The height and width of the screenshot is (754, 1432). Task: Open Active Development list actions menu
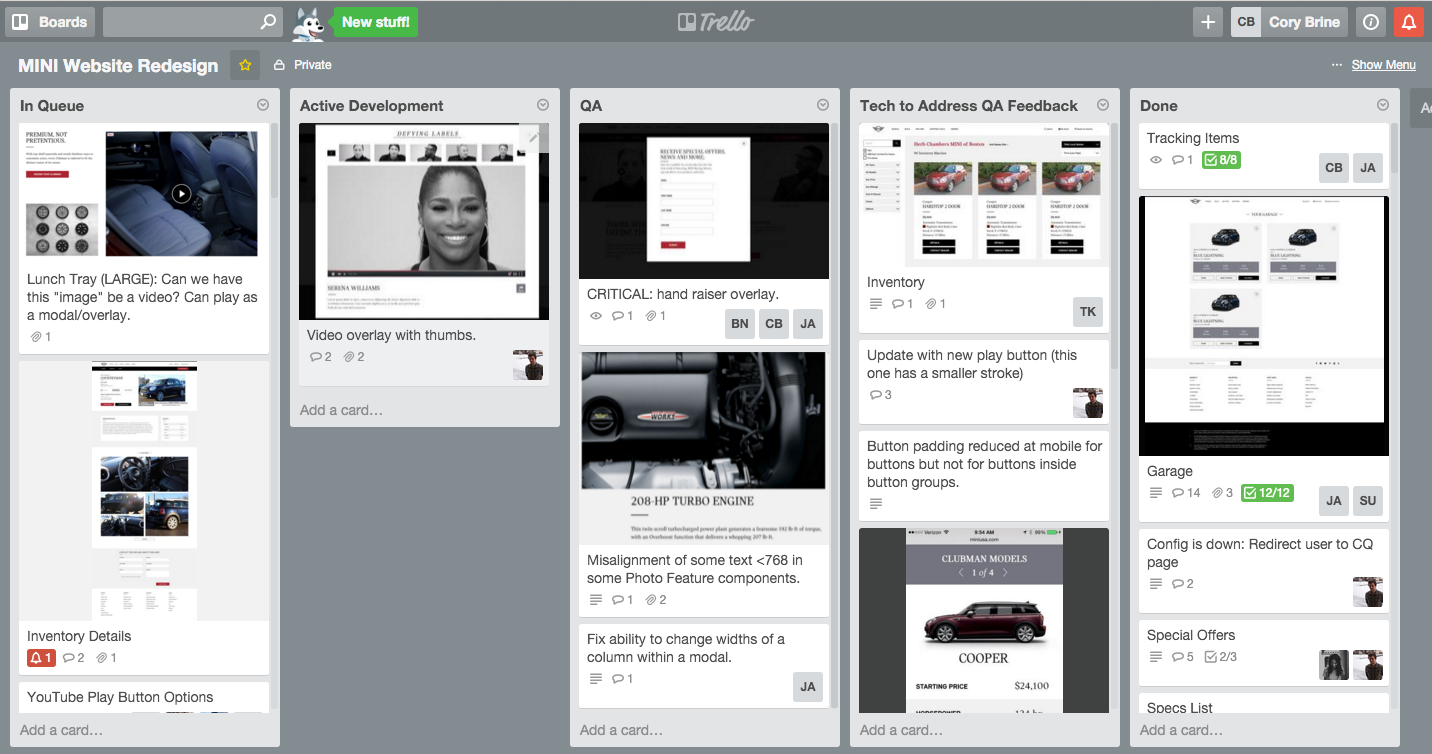tap(543, 105)
